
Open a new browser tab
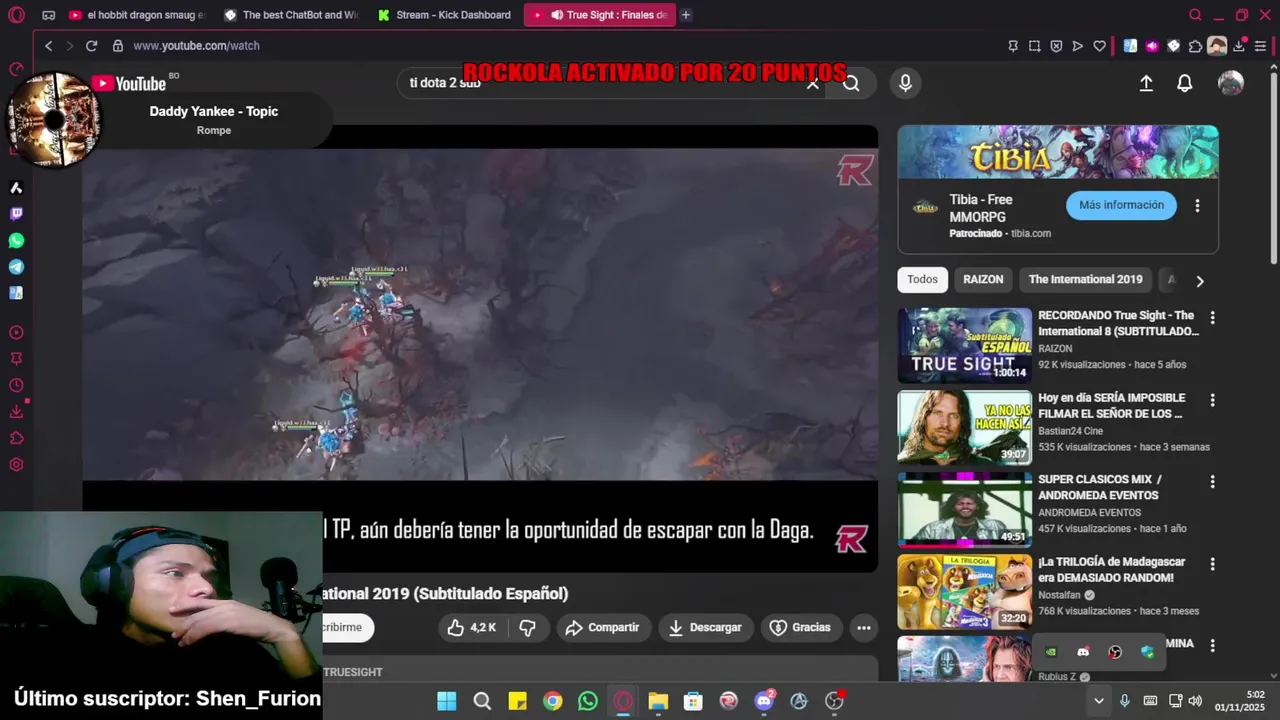coord(686,15)
